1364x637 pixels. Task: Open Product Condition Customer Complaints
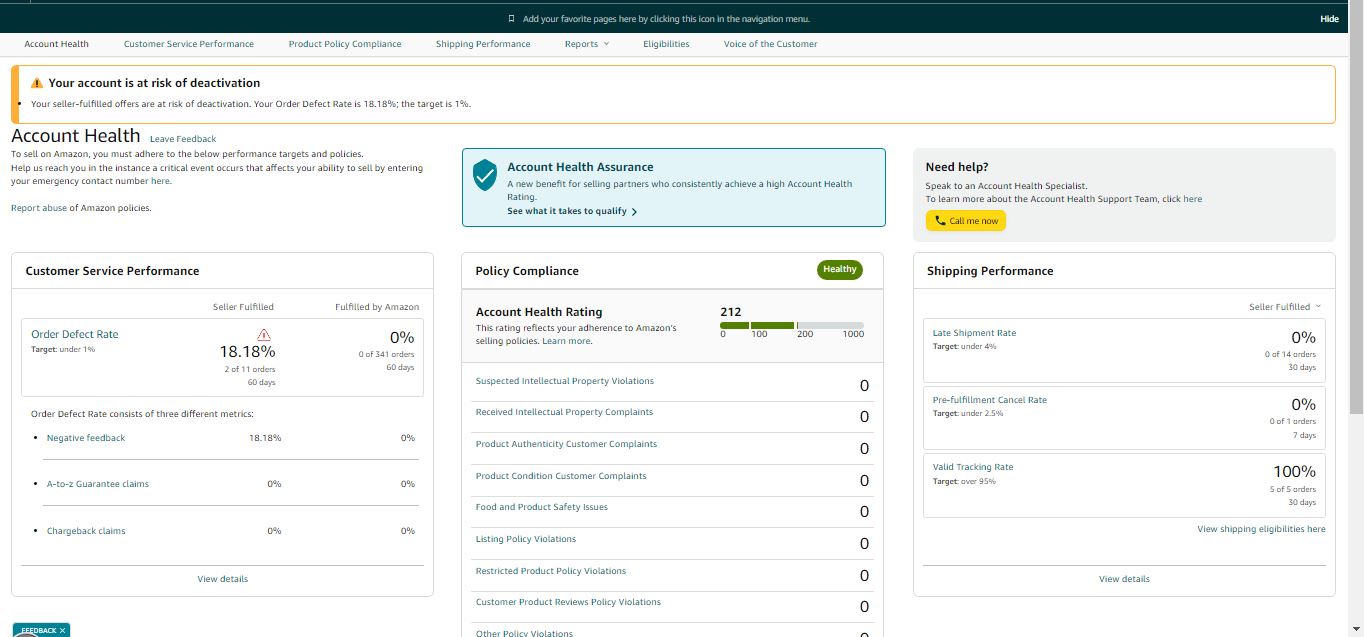click(x=561, y=476)
